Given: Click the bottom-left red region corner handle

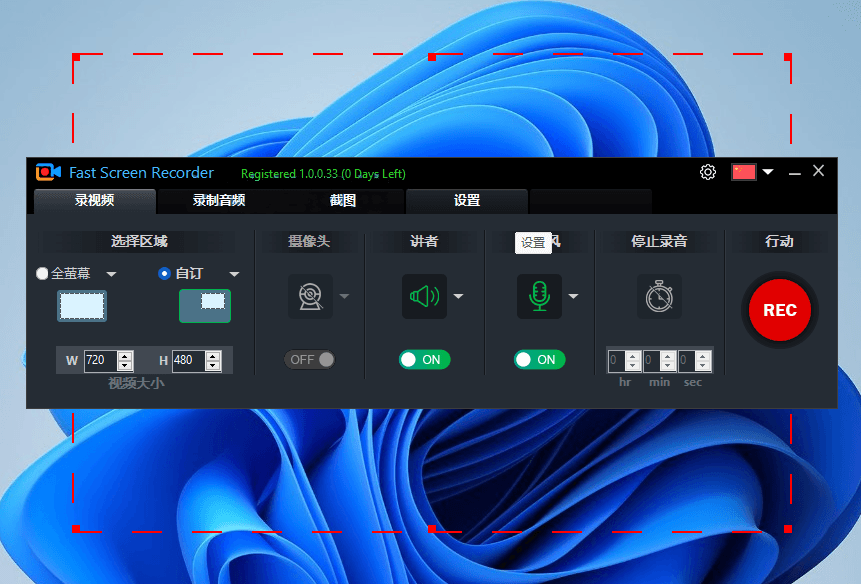Looking at the screenshot, I should (76, 529).
